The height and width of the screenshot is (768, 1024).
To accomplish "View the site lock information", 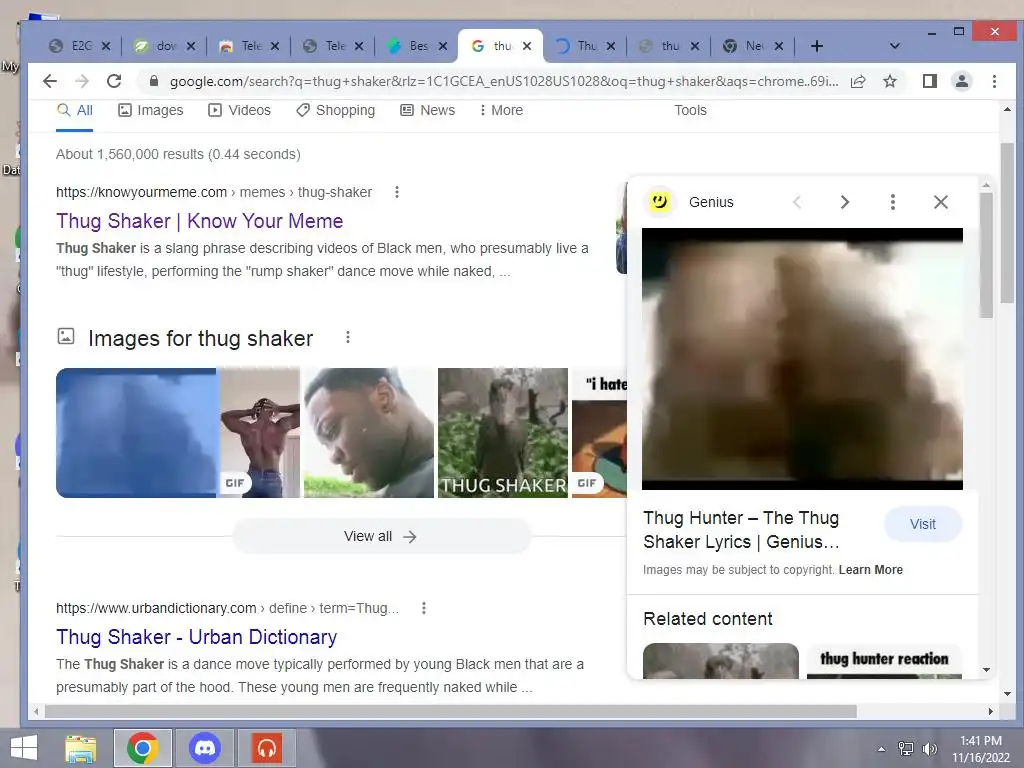I will (x=154, y=81).
